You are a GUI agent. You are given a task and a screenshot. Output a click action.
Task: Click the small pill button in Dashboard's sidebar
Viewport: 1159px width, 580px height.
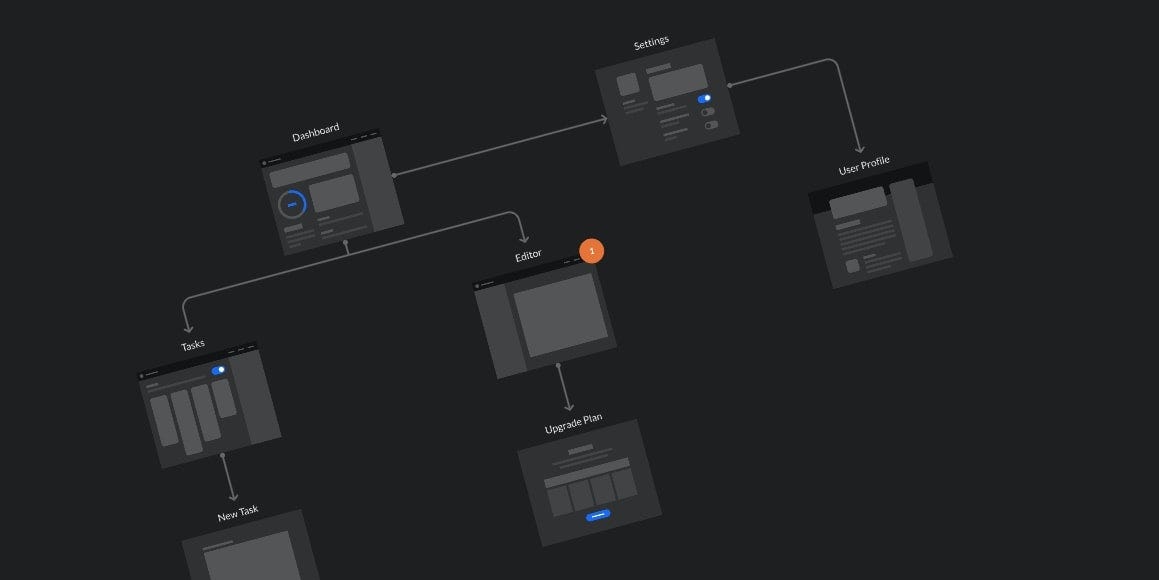click(x=294, y=227)
